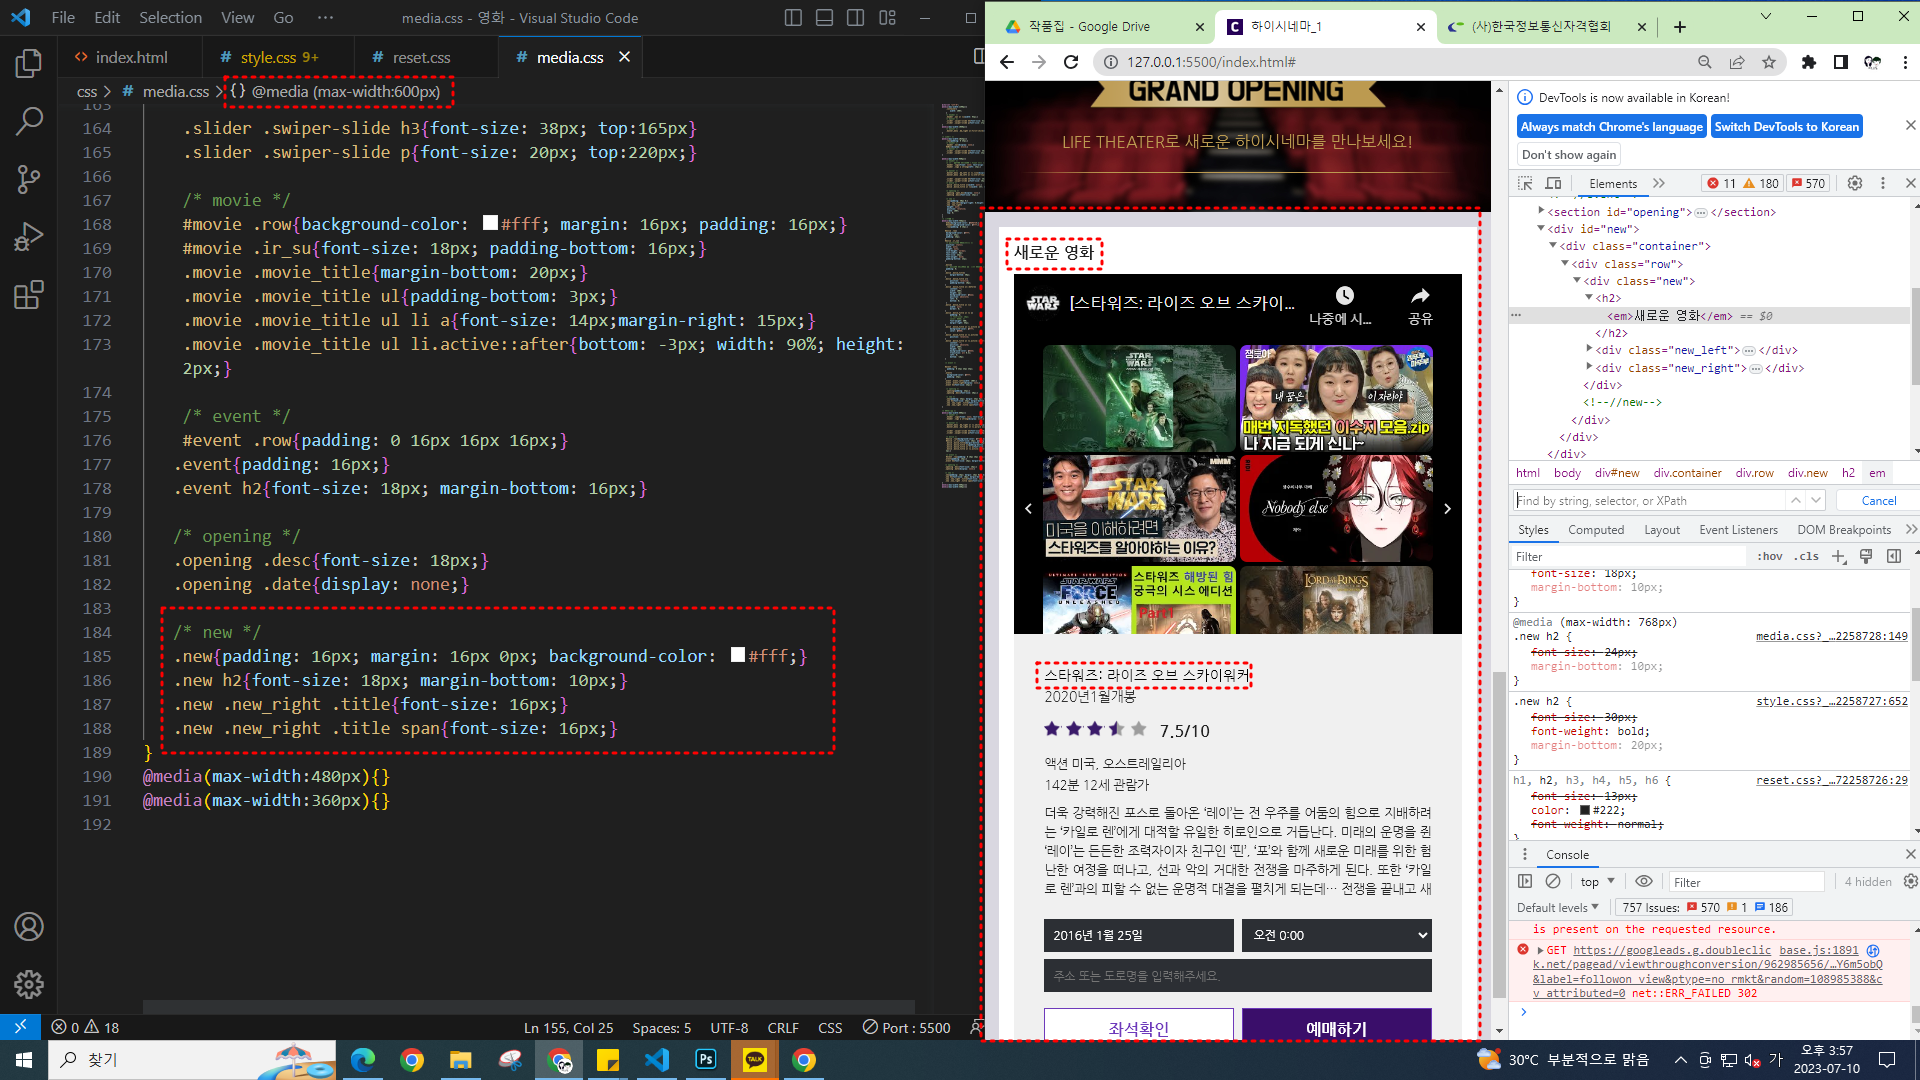Expand the new_left div node
The height and width of the screenshot is (1080, 1920).
1589,349
